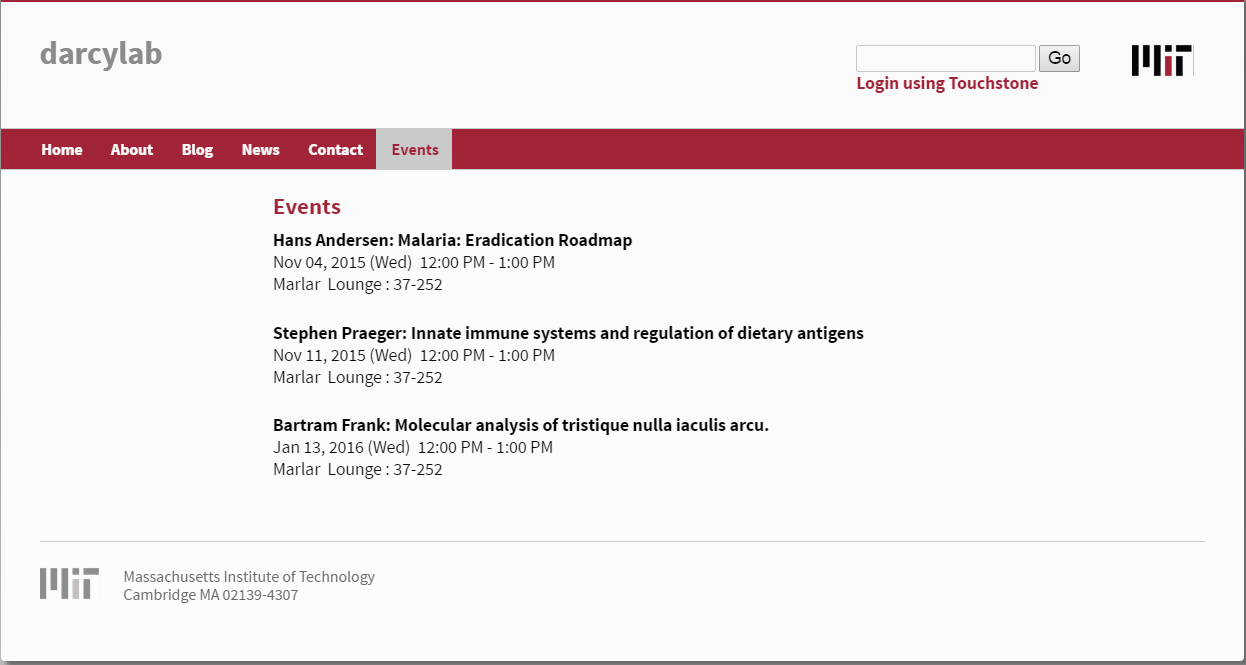Click the Nov 04, 2015 date line
This screenshot has height=665, width=1246.
[414, 263]
